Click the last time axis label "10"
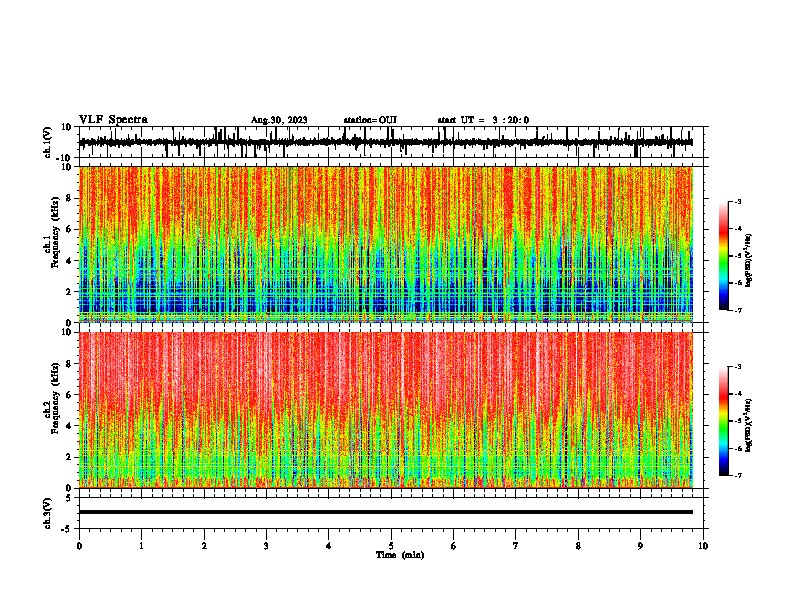This screenshot has width=792, height=612. [703, 546]
